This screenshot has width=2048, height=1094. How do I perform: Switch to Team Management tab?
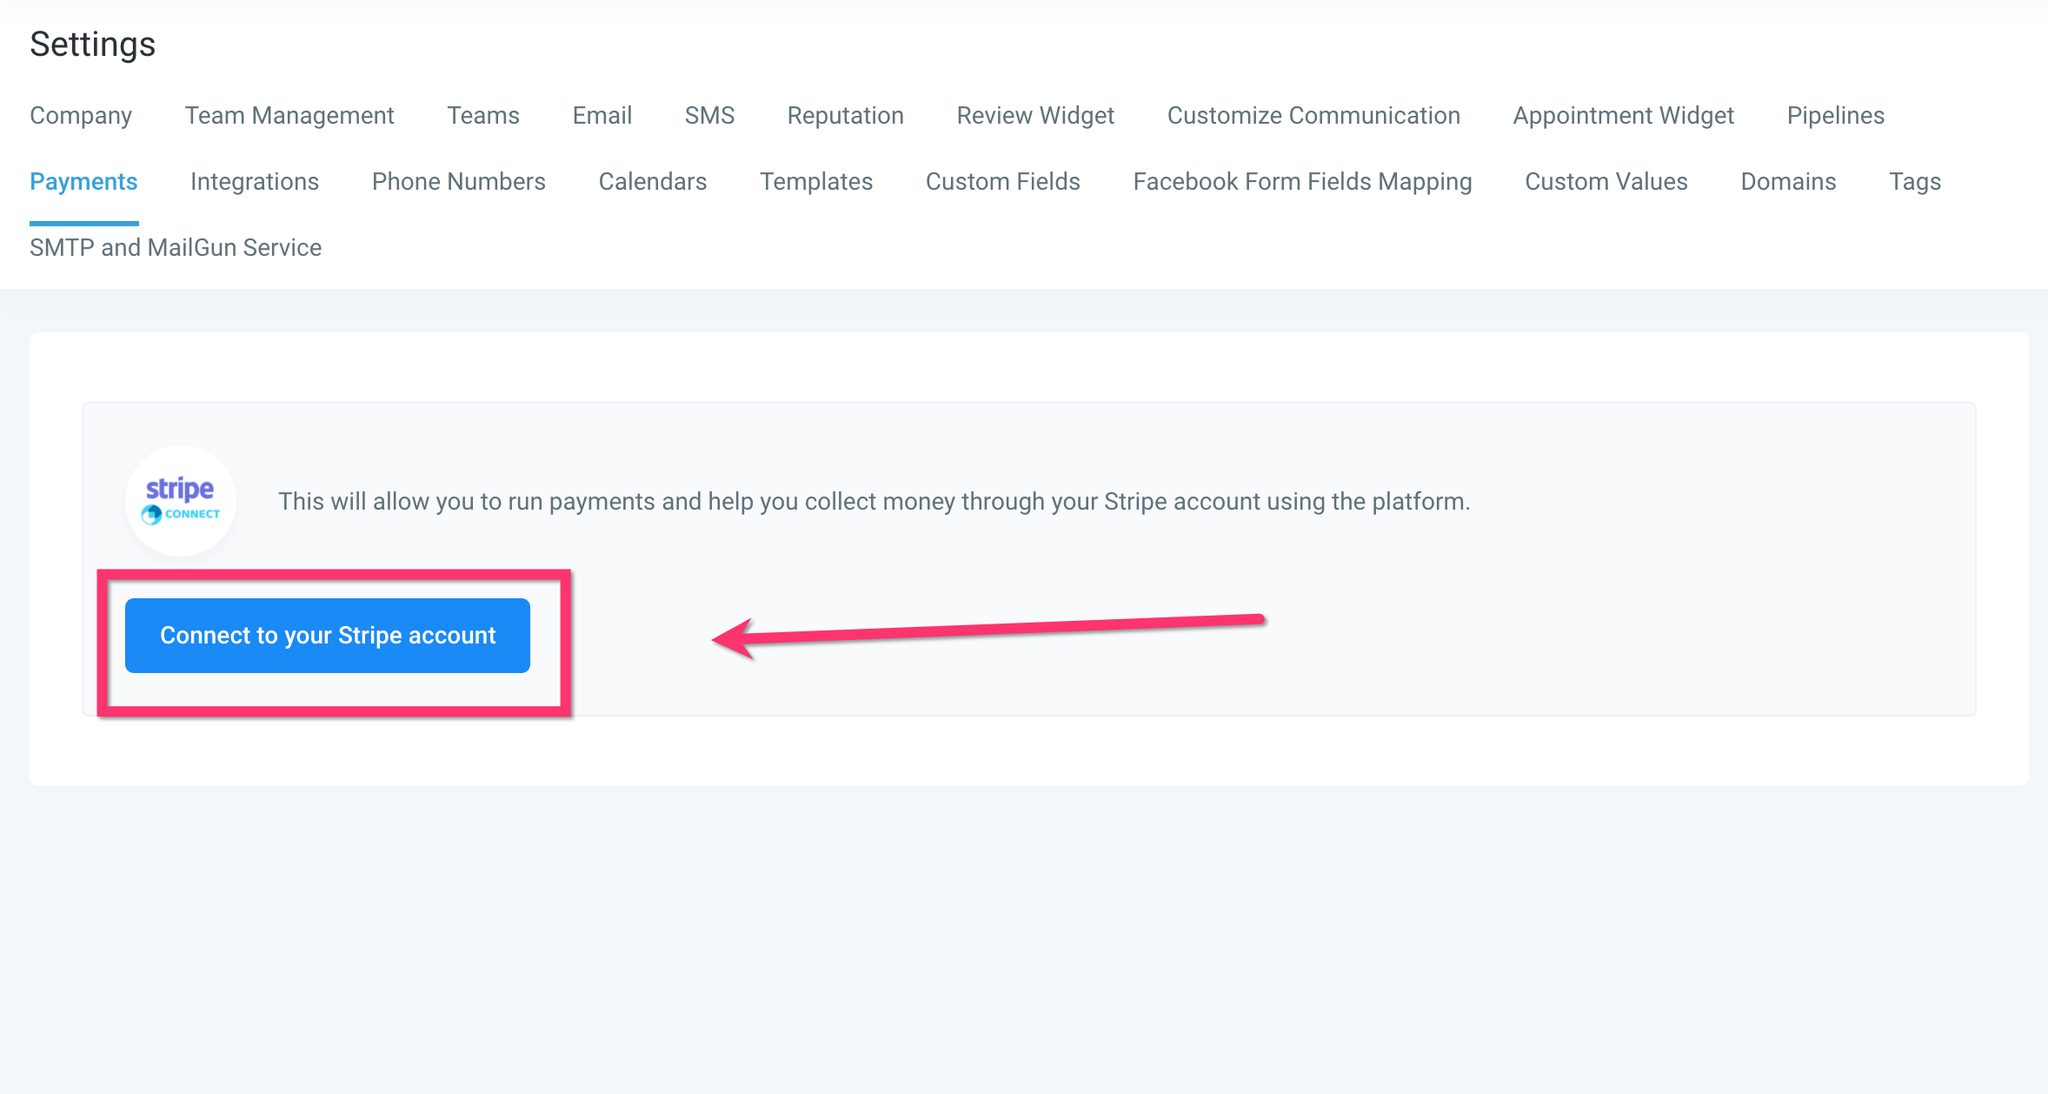289,116
